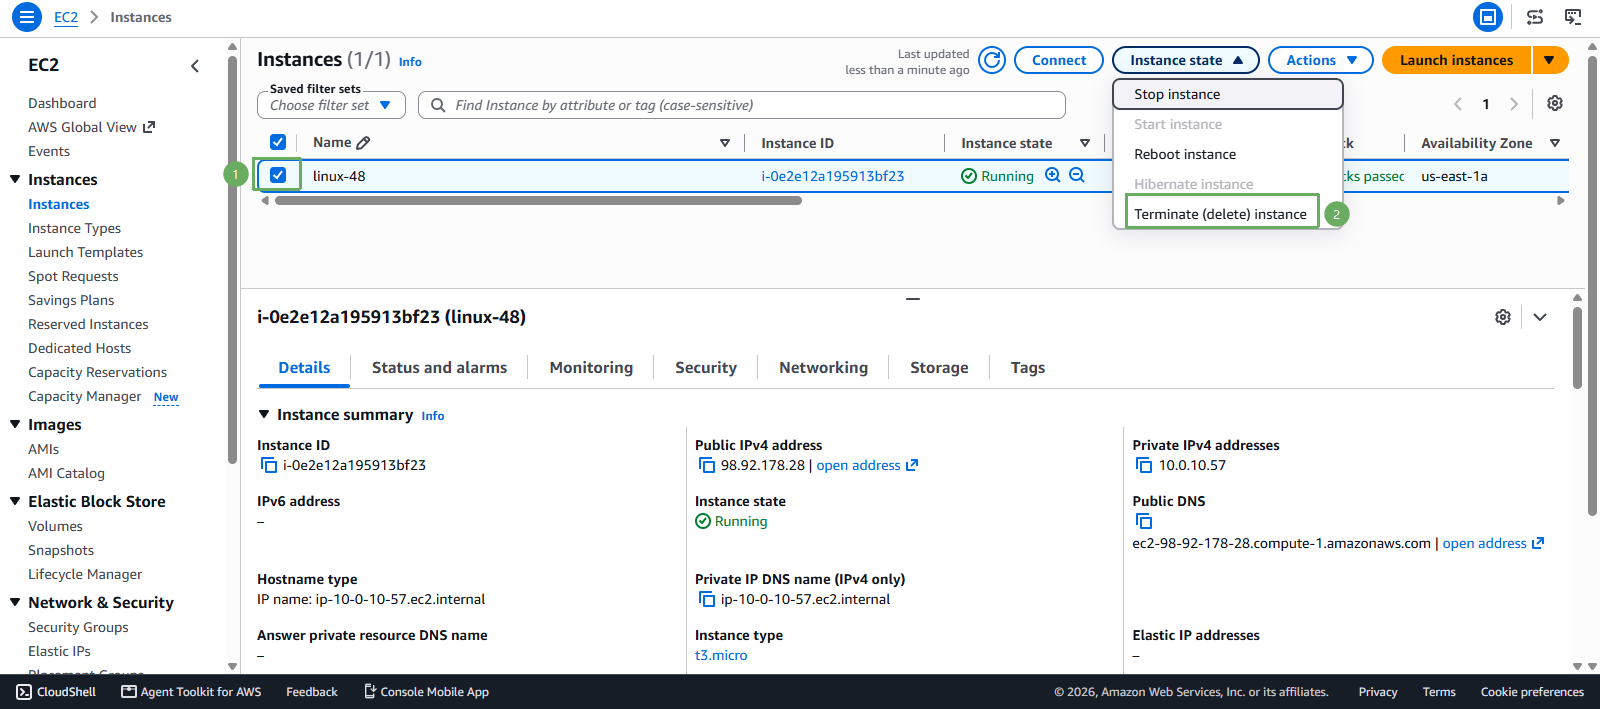This screenshot has width=1600, height=709.
Task: Sort by Name column arrow
Action: tap(725, 143)
